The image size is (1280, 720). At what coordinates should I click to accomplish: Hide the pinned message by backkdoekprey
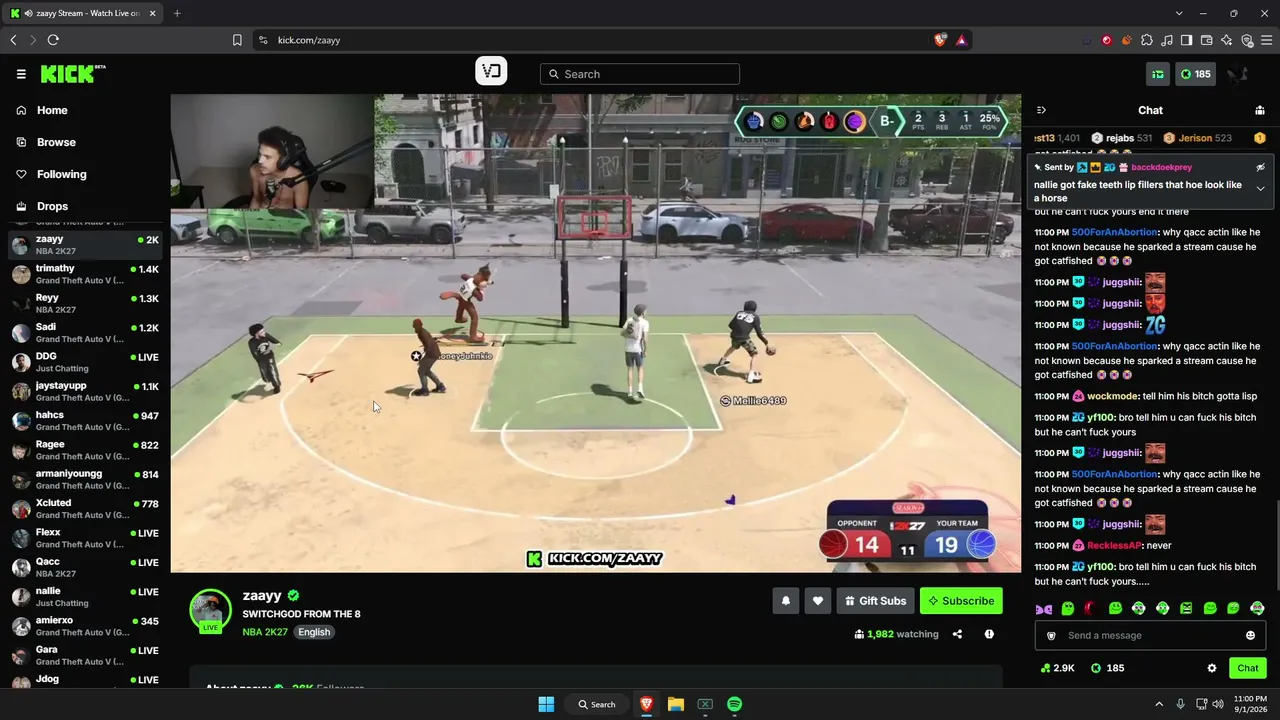coord(1260,167)
